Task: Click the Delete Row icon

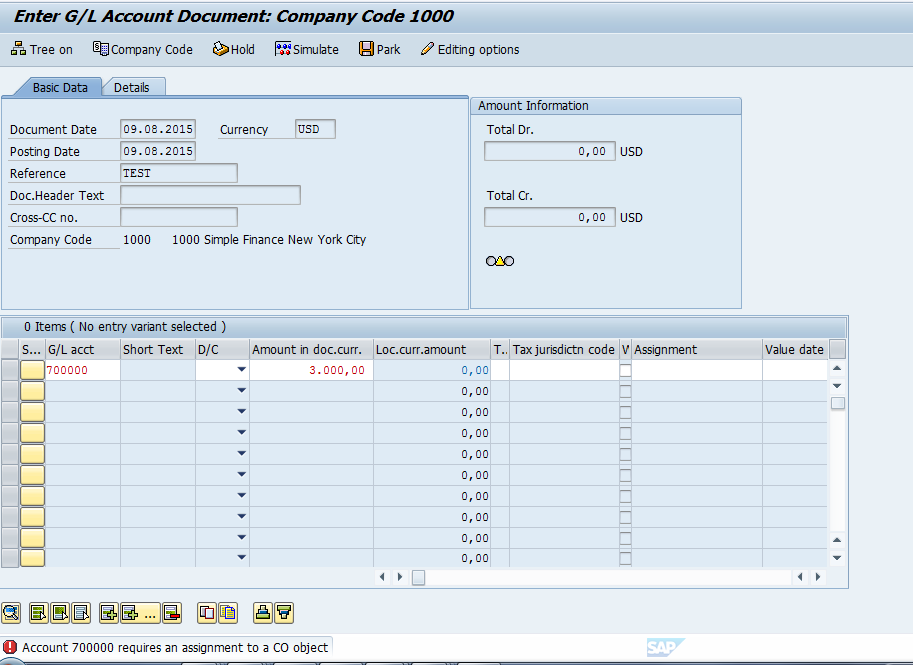Action: pyautogui.click(x=172, y=613)
